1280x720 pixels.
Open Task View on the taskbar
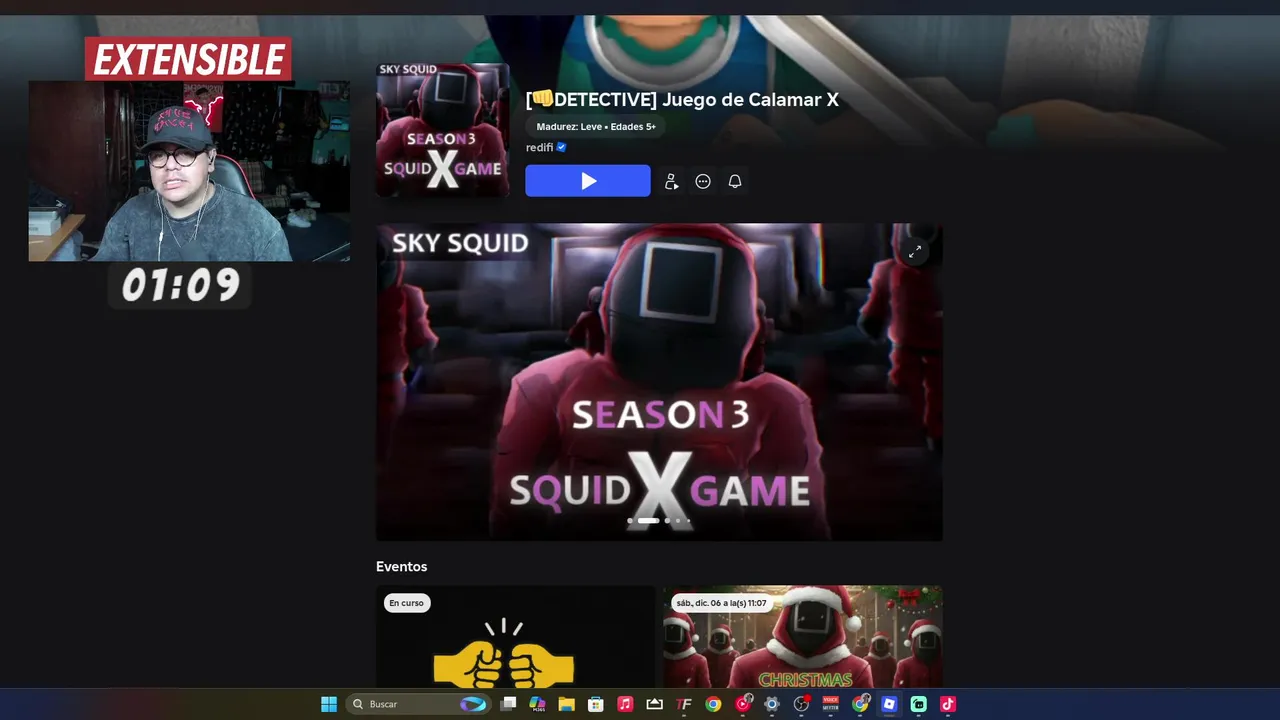(508, 704)
